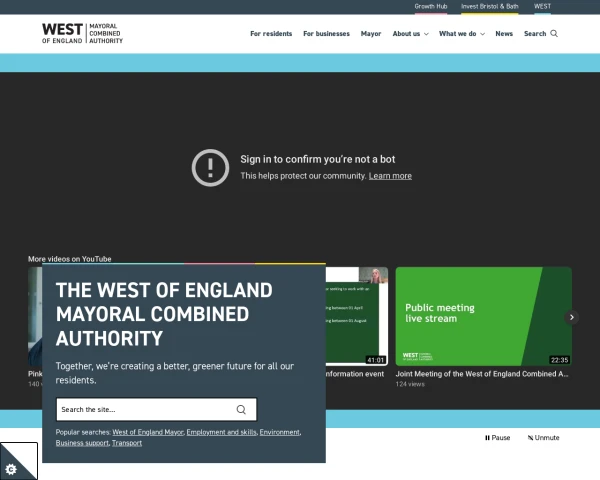Visit Invest Bristol & Bath link
Viewport: 600px width, 480px height.
489,7
